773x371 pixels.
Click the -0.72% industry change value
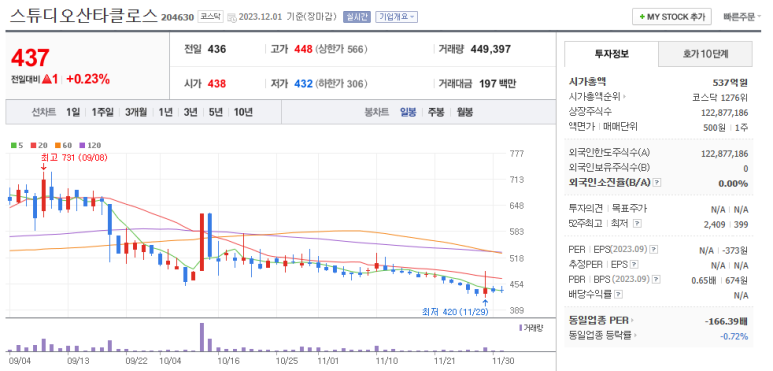click(734, 337)
